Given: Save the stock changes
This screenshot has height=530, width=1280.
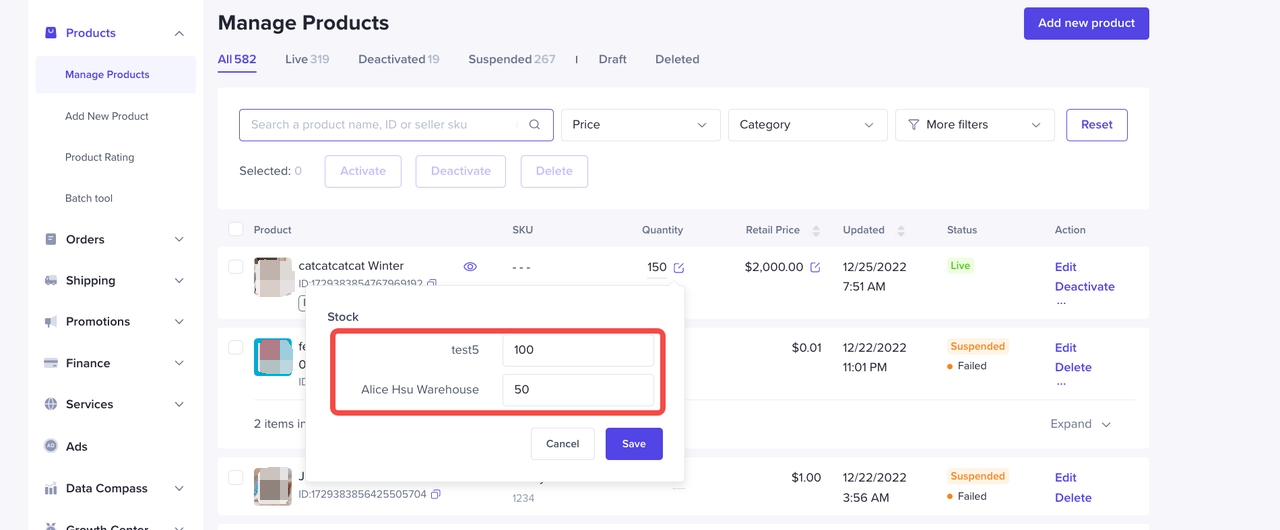Looking at the screenshot, I should (633, 444).
